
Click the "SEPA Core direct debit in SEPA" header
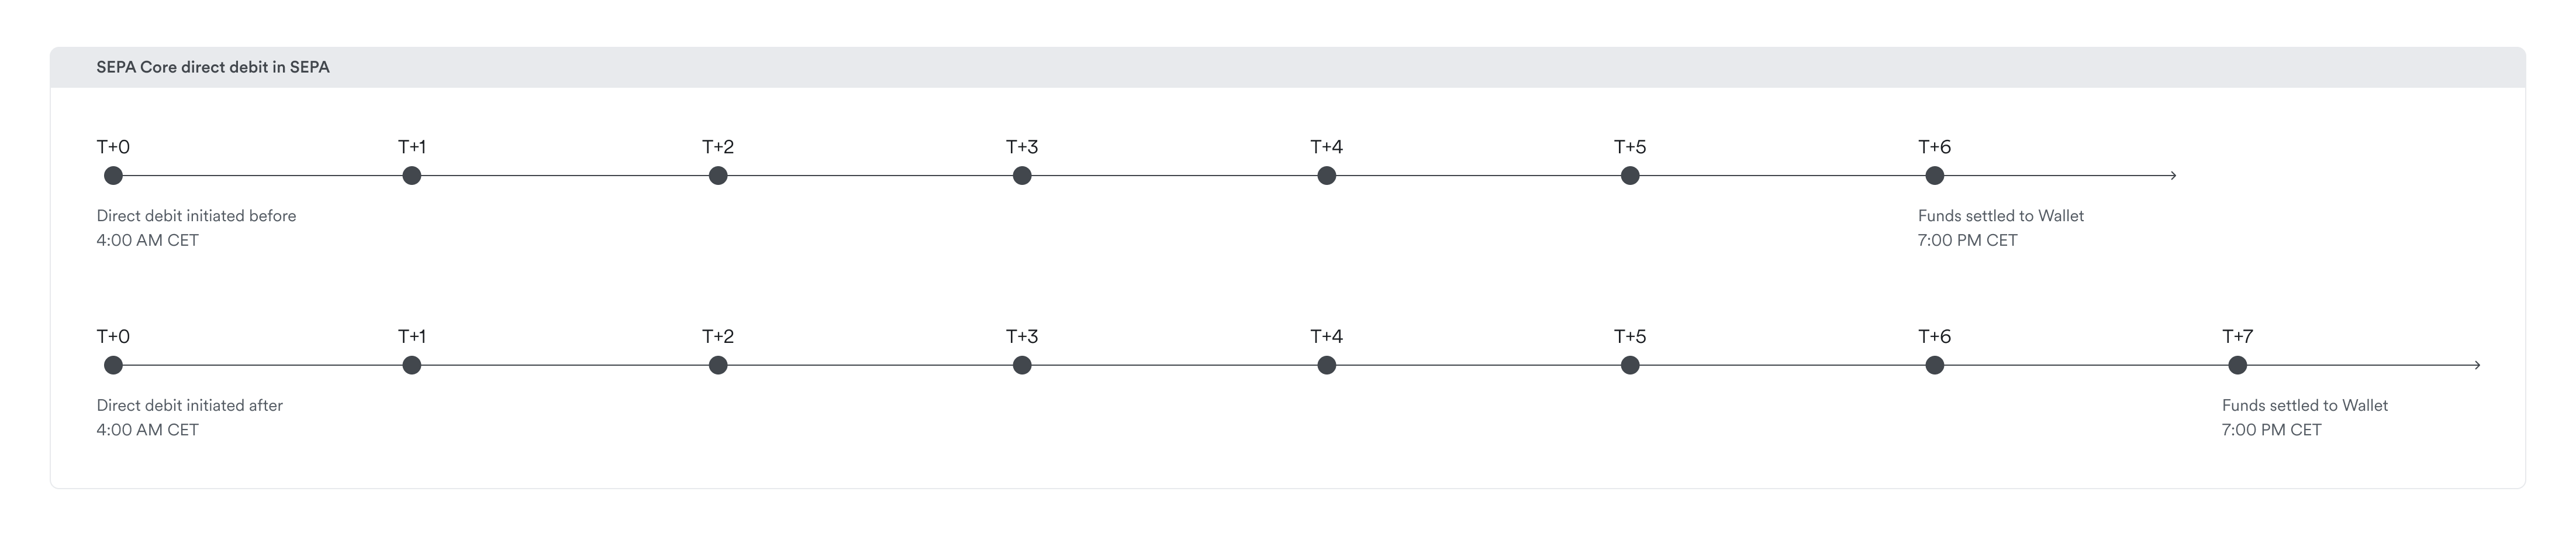tap(213, 67)
